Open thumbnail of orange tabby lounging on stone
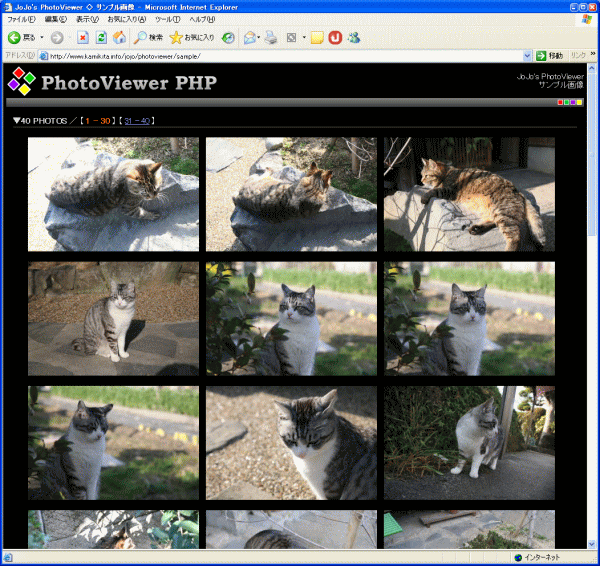This screenshot has width=600, height=566. point(469,194)
